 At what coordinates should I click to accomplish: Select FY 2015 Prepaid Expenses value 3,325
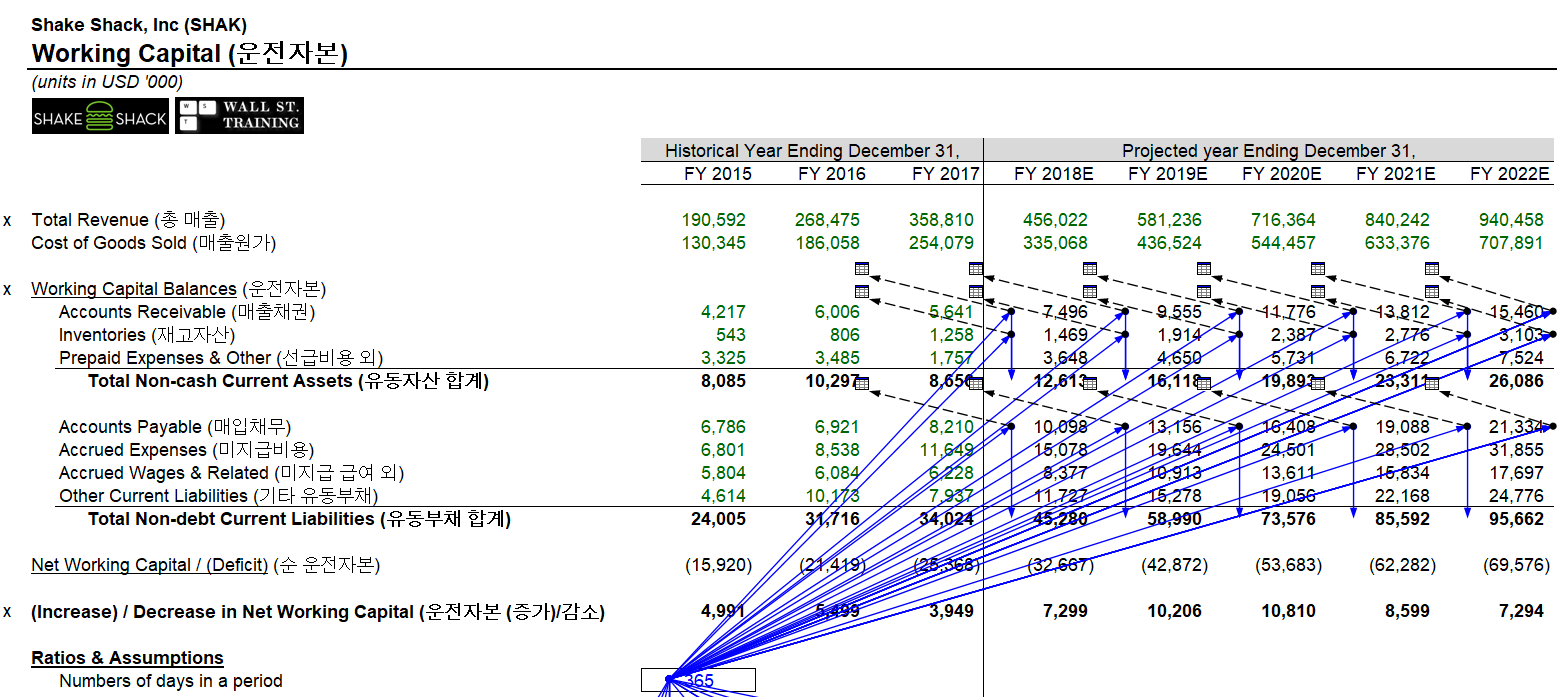[x=723, y=358]
